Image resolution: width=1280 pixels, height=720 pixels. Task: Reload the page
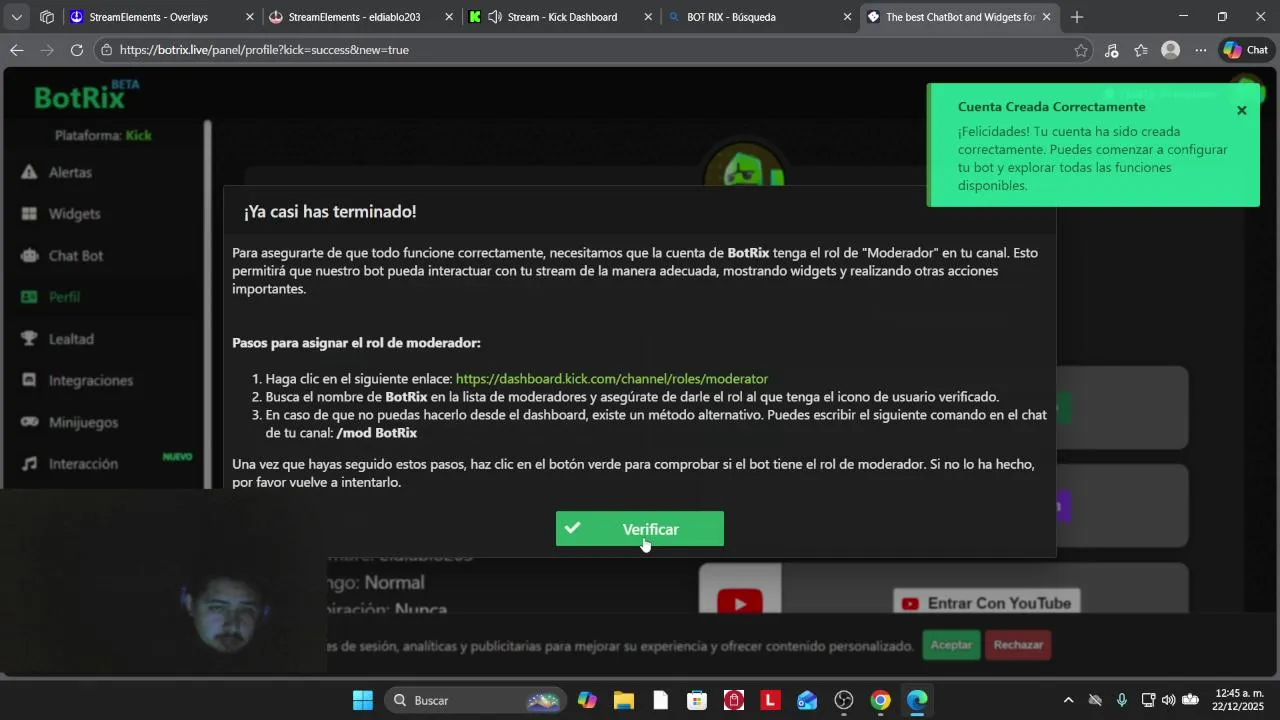(x=77, y=50)
